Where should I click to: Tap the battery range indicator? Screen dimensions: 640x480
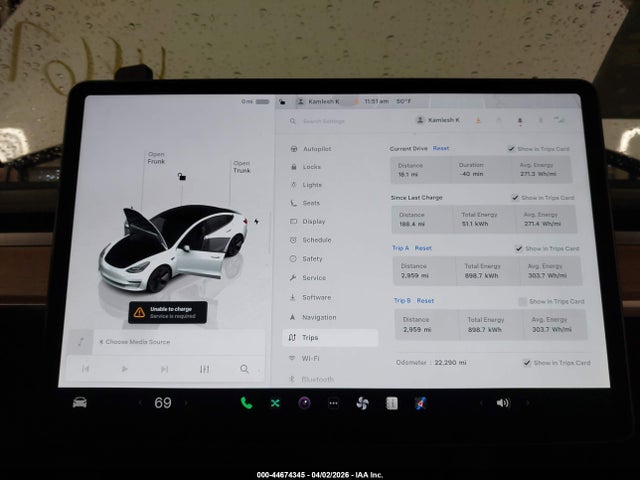pyautogui.click(x=256, y=101)
